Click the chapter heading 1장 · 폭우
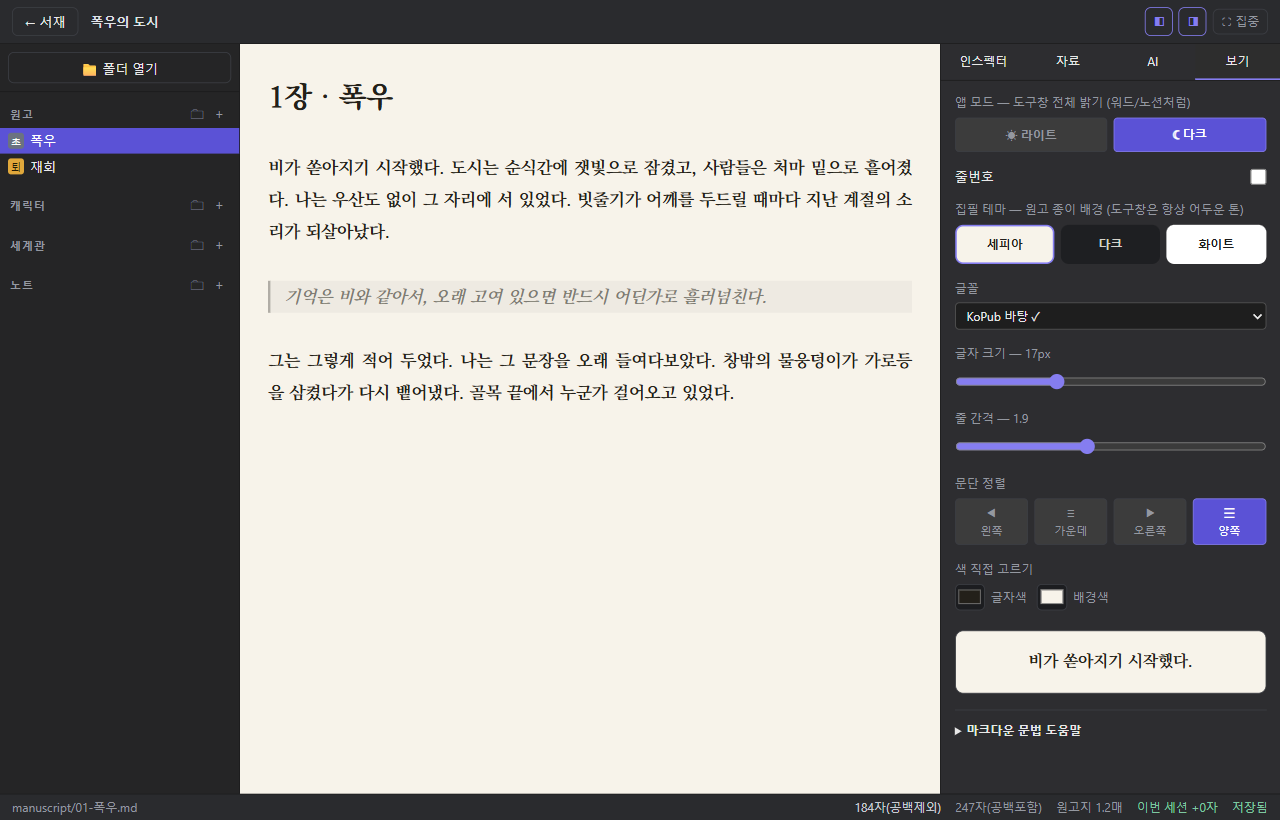1280x820 pixels. click(x=331, y=97)
